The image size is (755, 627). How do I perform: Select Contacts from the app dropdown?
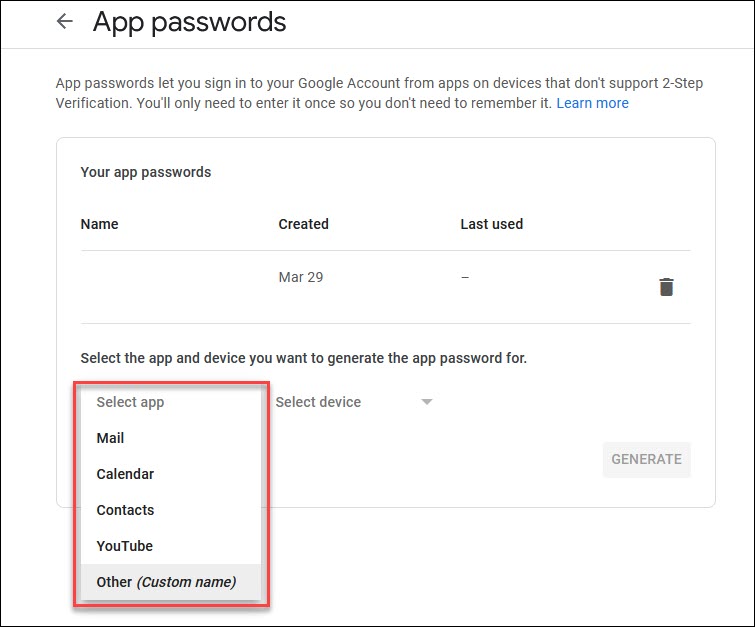(x=125, y=510)
